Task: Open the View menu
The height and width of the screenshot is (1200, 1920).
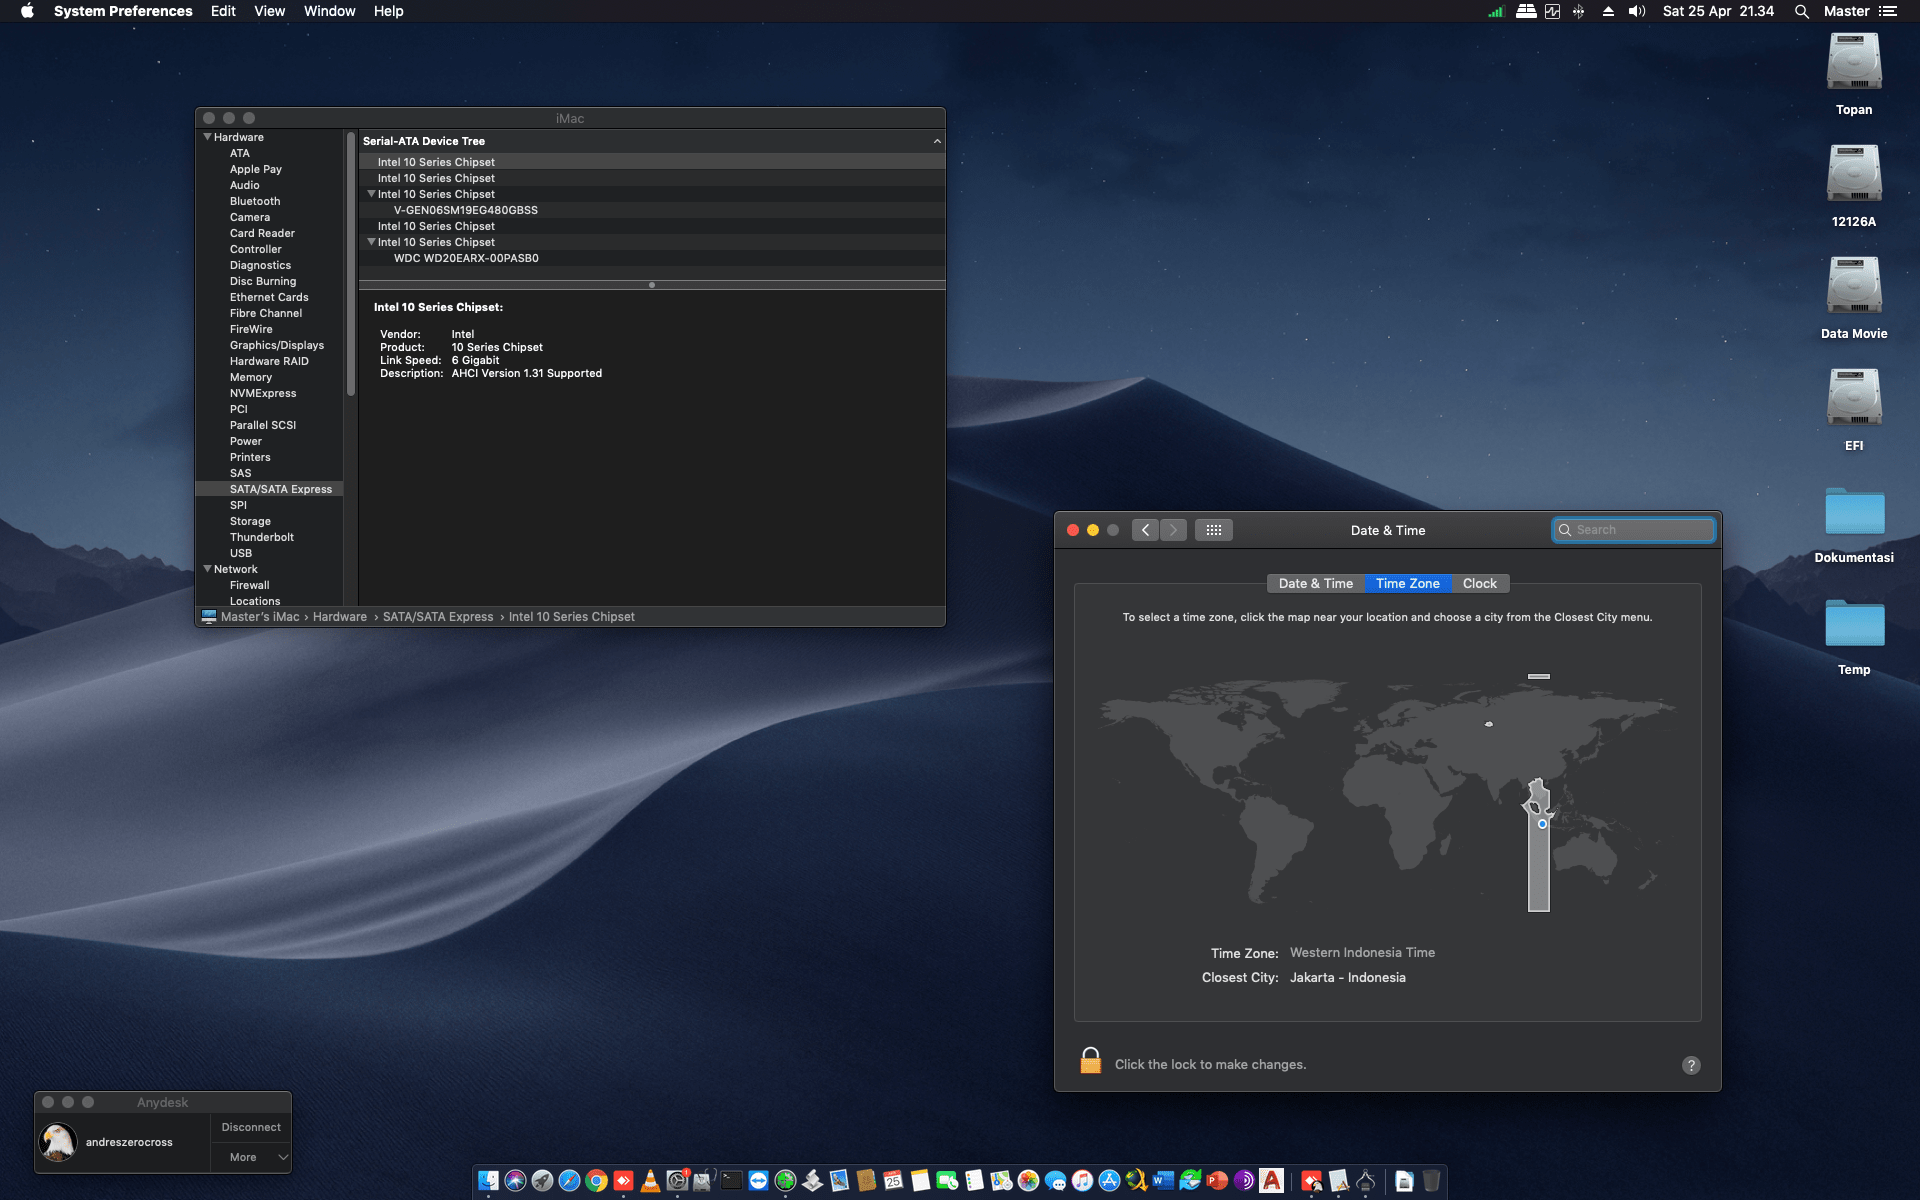Action: (269, 11)
